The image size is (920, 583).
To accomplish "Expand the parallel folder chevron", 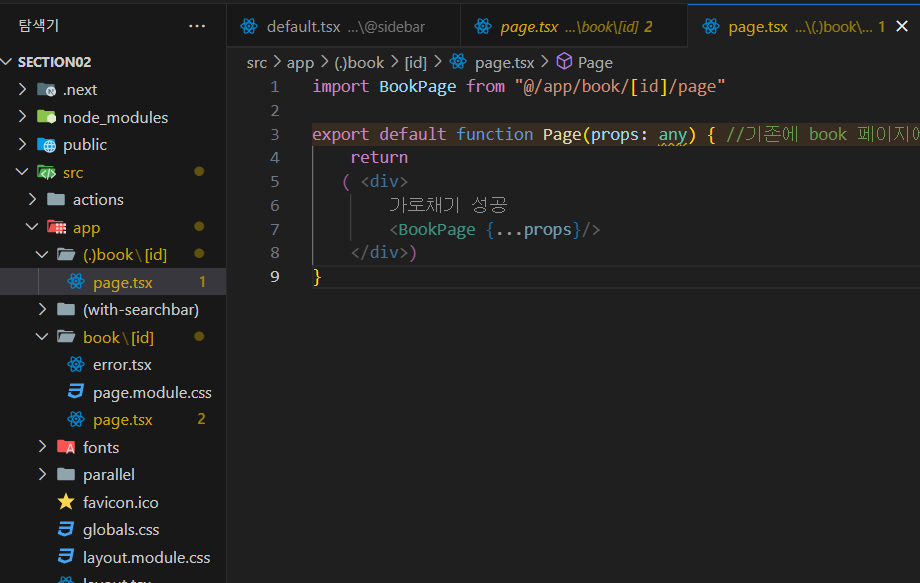I will coord(42,474).
